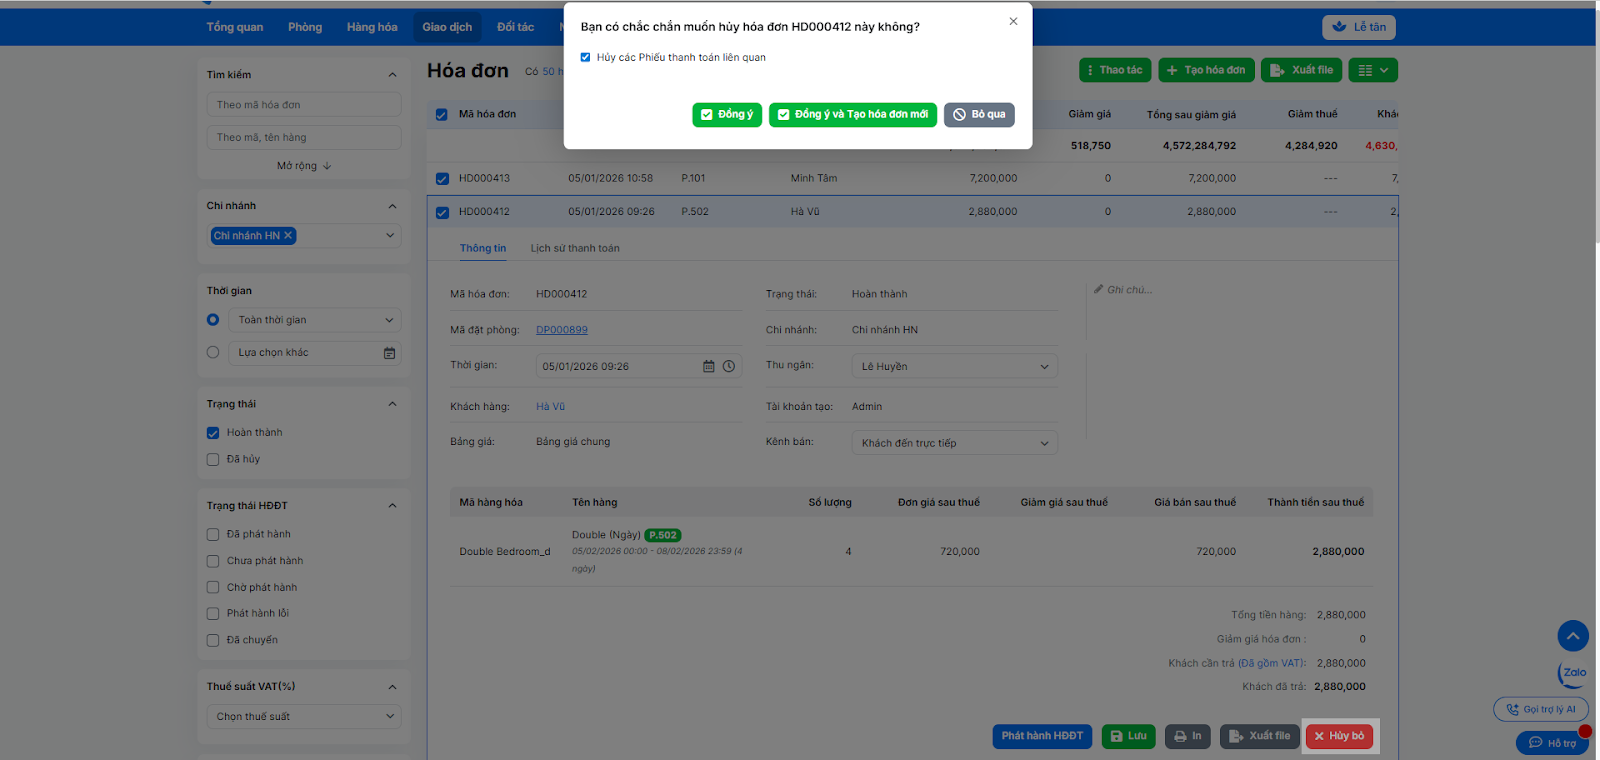Open the Chọn thuế suất dropdown
Image resolution: width=1600 pixels, height=760 pixels.
point(304,717)
